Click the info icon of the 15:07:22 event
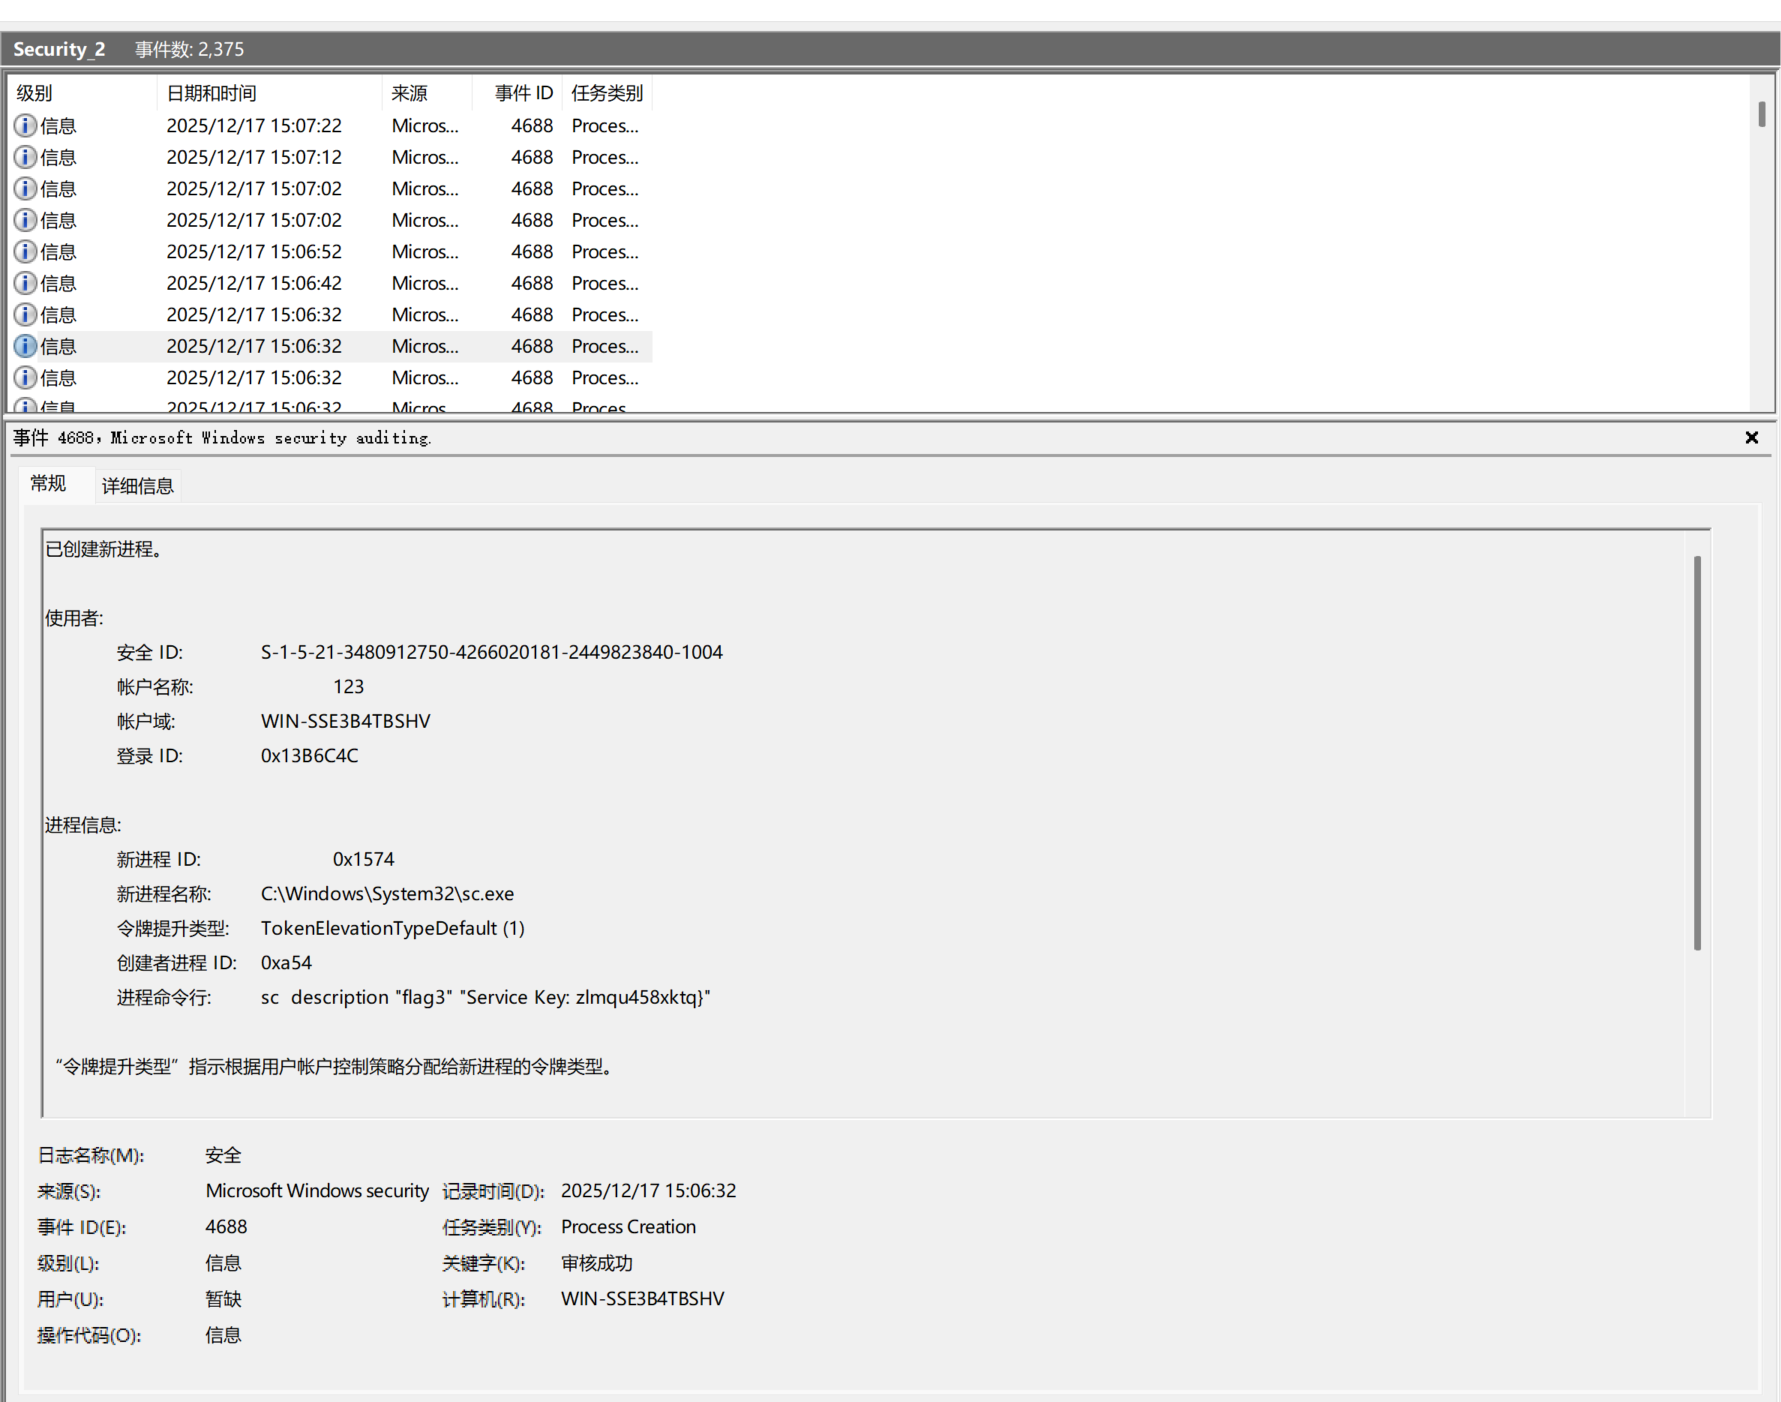Screen dimensions: 1781x1402 click(25, 126)
